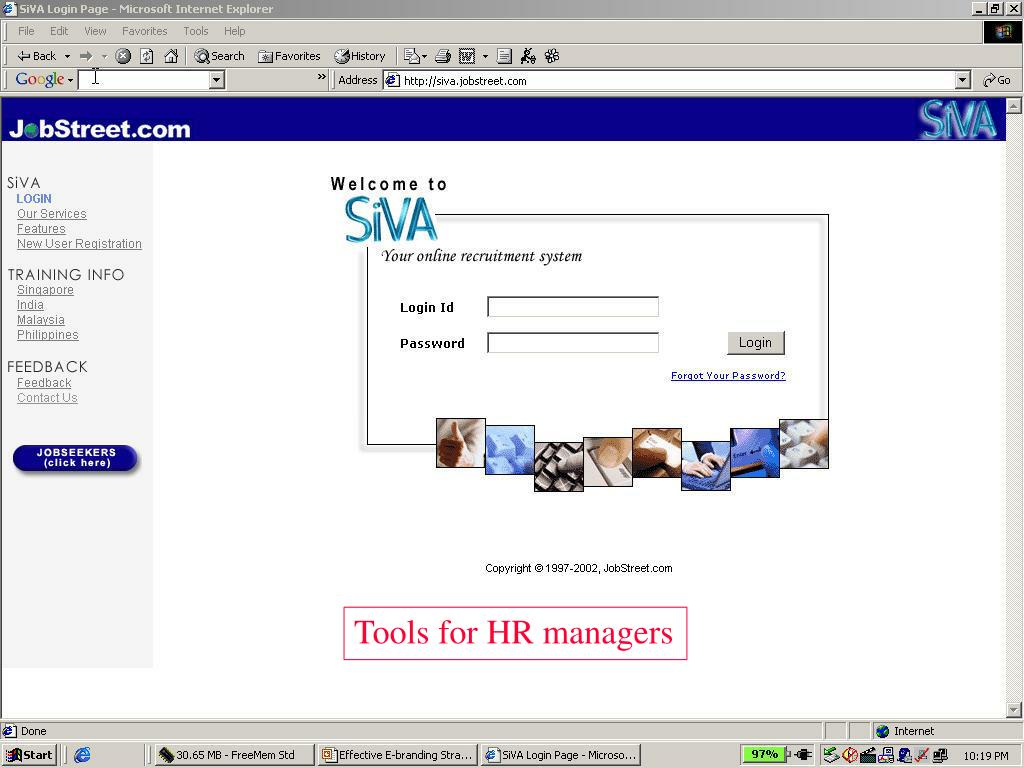
Task: Open the Our Services link
Action: [52, 214]
